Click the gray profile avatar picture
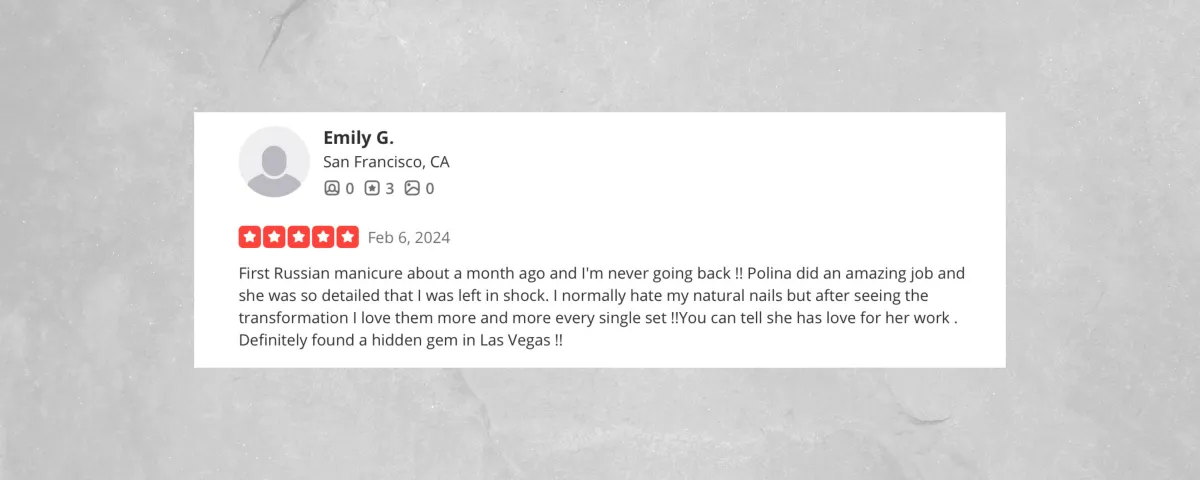The height and width of the screenshot is (480, 1200). pyautogui.click(x=274, y=162)
